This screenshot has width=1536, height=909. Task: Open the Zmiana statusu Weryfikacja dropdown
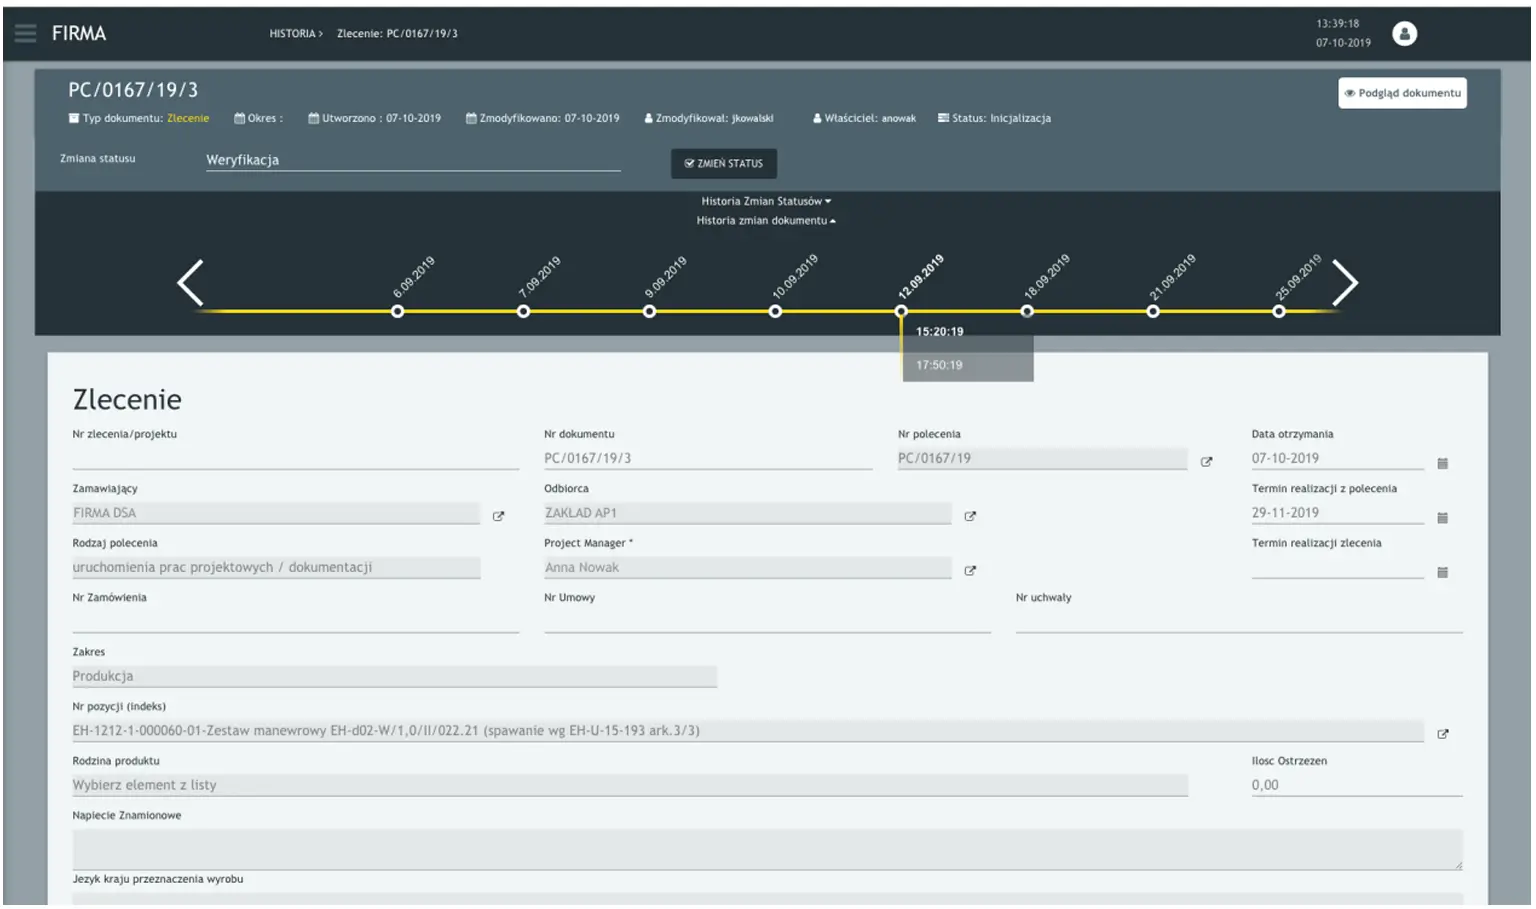point(413,160)
